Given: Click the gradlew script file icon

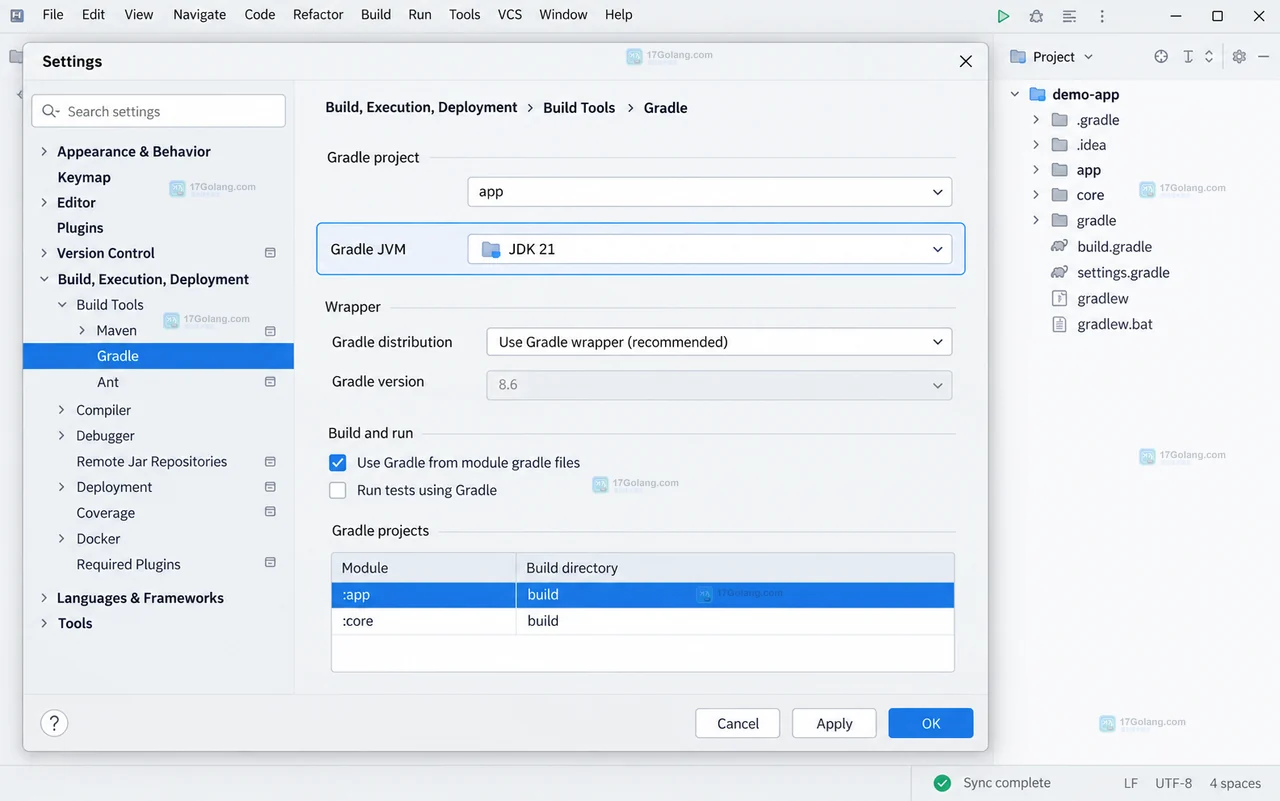Looking at the screenshot, I should (1060, 298).
